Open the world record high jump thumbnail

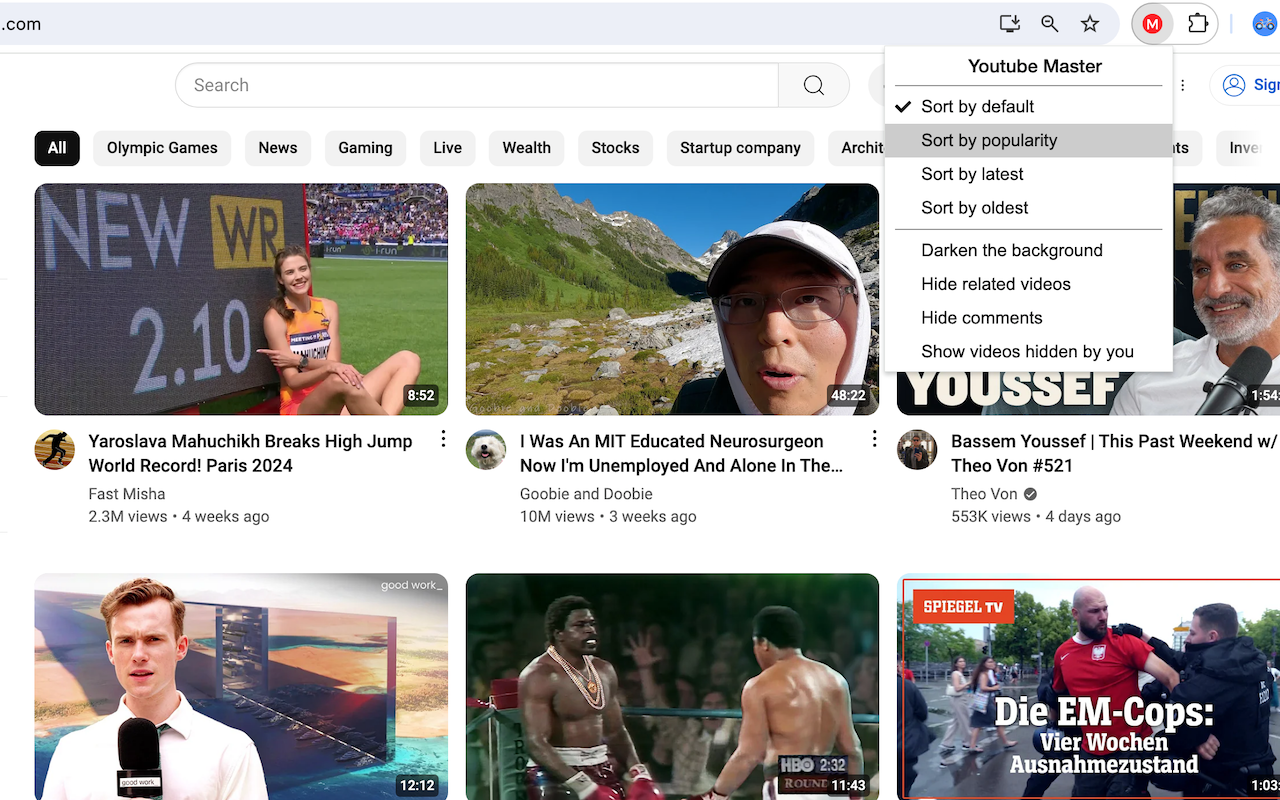tap(241, 299)
